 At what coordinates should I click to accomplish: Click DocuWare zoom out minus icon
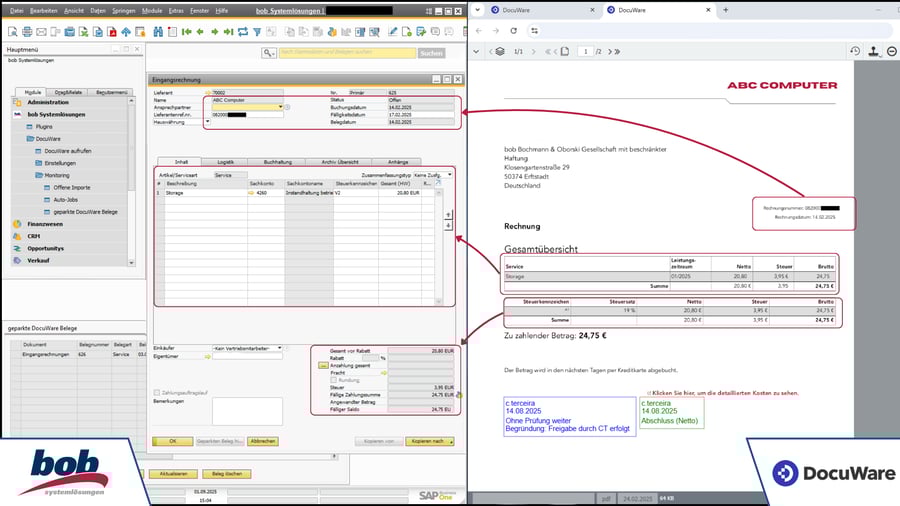click(x=891, y=51)
